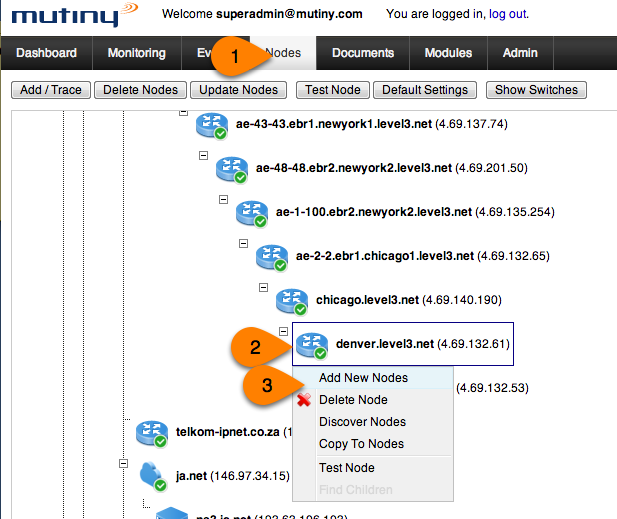Click the Add / Trace button
The width and height of the screenshot is (617, 519).
(51, 90)
